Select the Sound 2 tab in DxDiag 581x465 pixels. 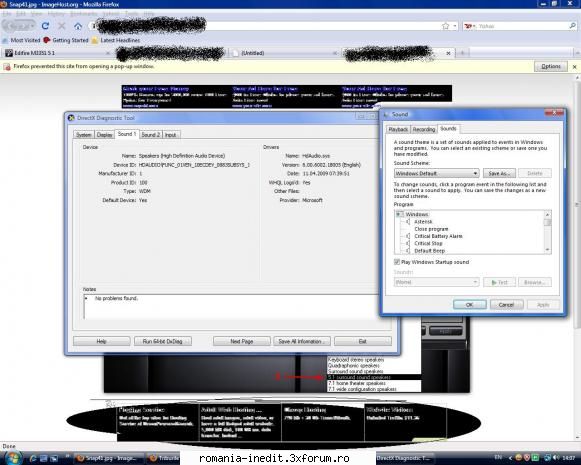pyautogui.click(x=150, y=135)
